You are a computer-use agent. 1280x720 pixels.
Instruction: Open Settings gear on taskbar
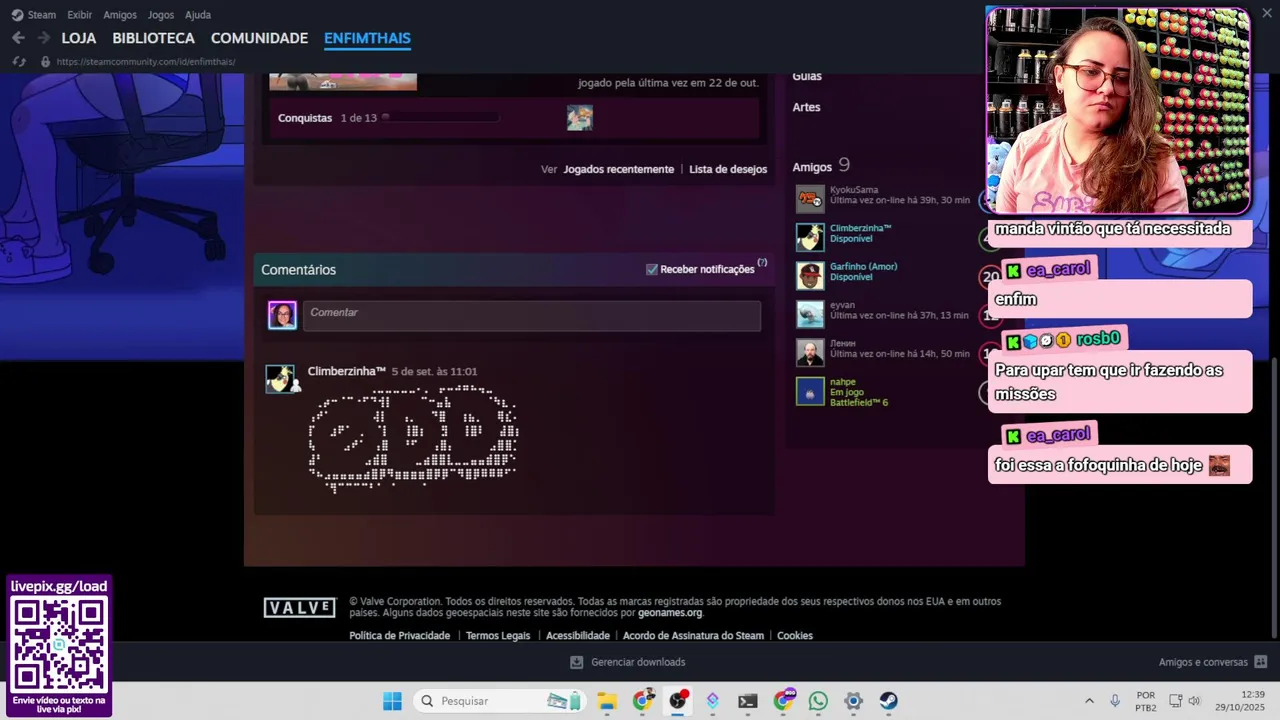pyautogui.click(x=853, y=701)
